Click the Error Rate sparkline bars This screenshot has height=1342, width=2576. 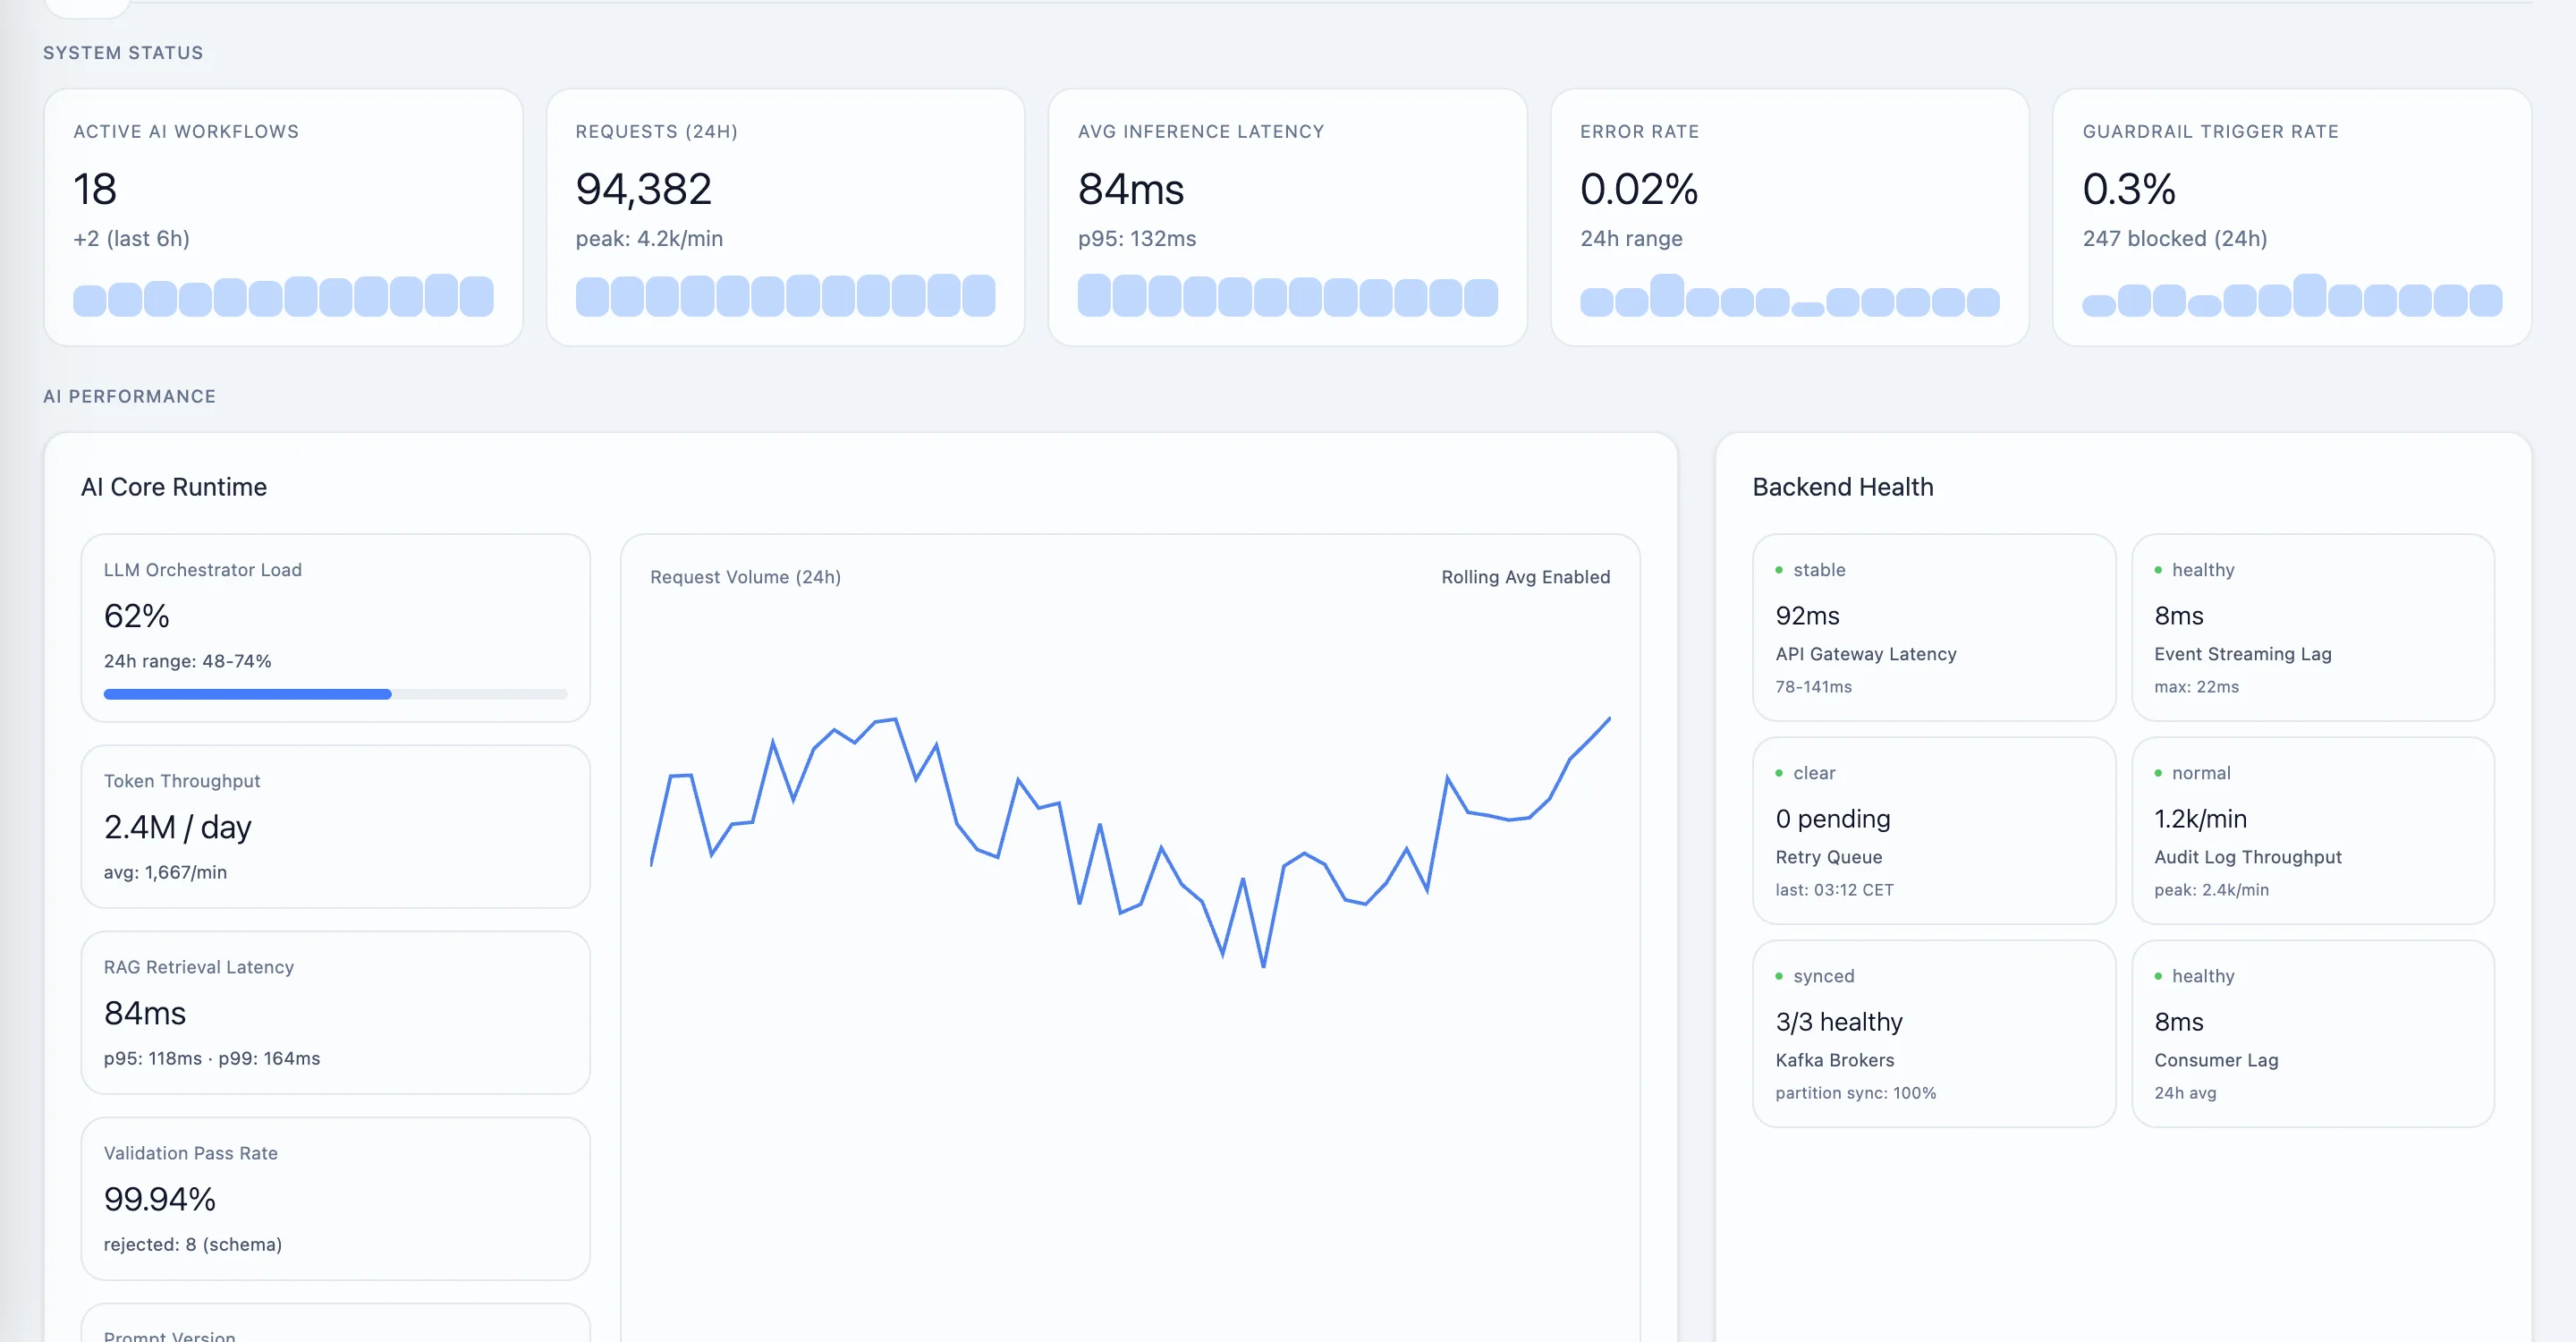click(x=1789, y=298)
